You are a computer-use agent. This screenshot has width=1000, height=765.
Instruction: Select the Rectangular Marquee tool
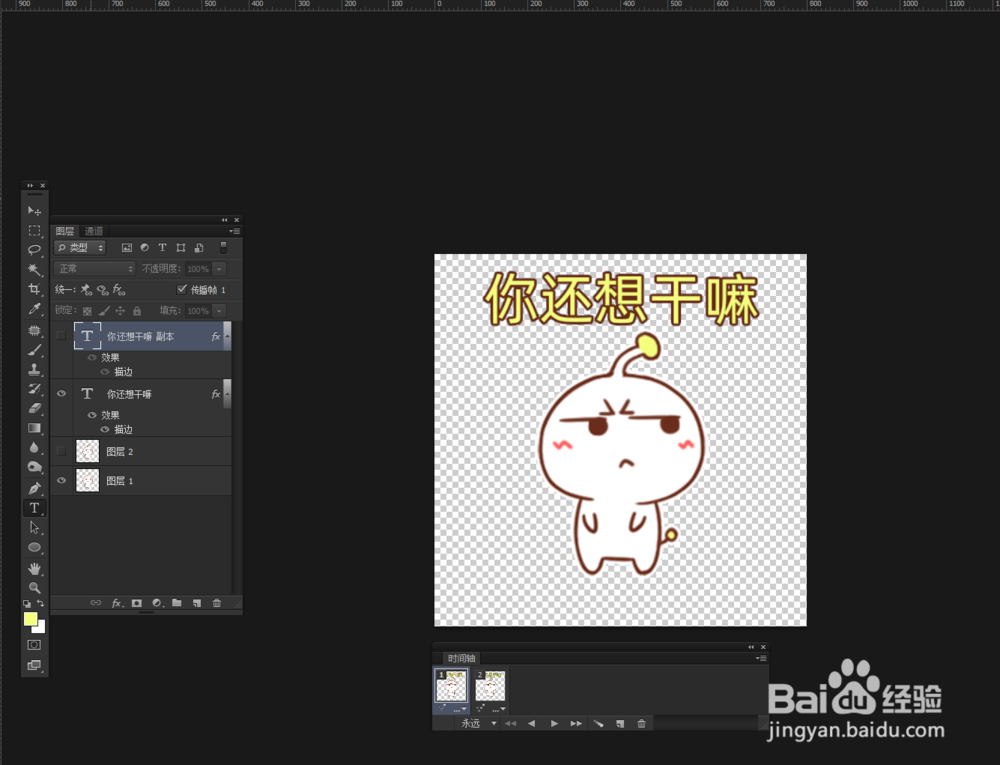click(x=34, y=230)
